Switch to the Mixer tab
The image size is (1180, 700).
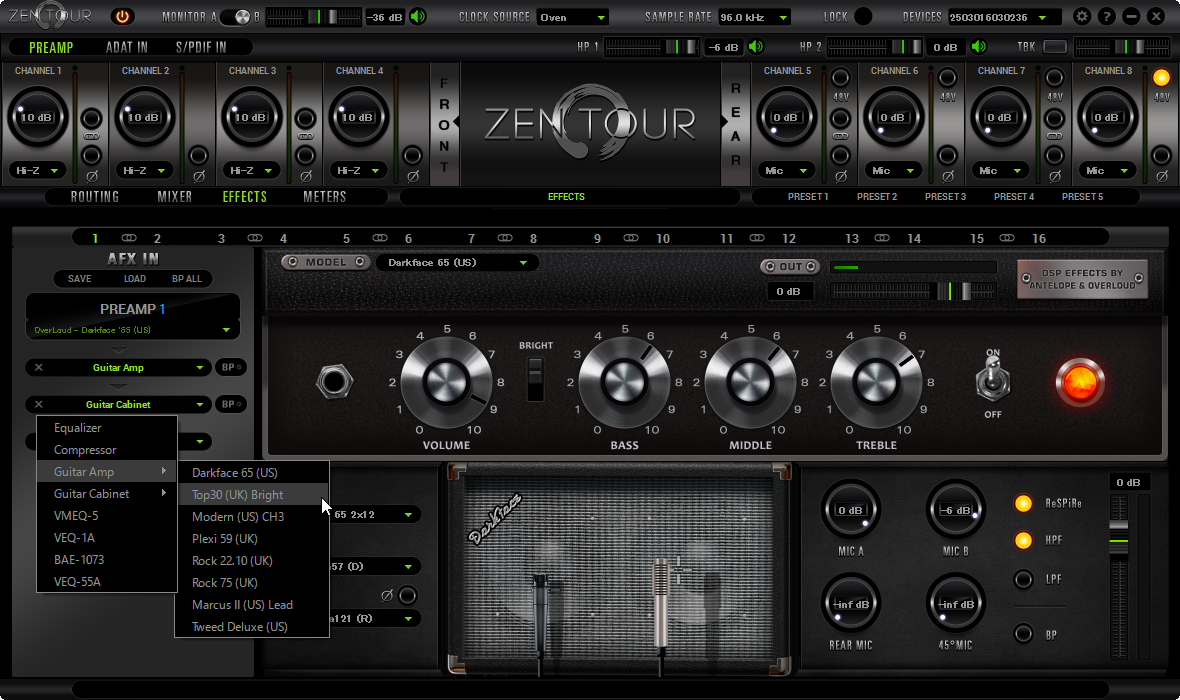click(175, 196)
